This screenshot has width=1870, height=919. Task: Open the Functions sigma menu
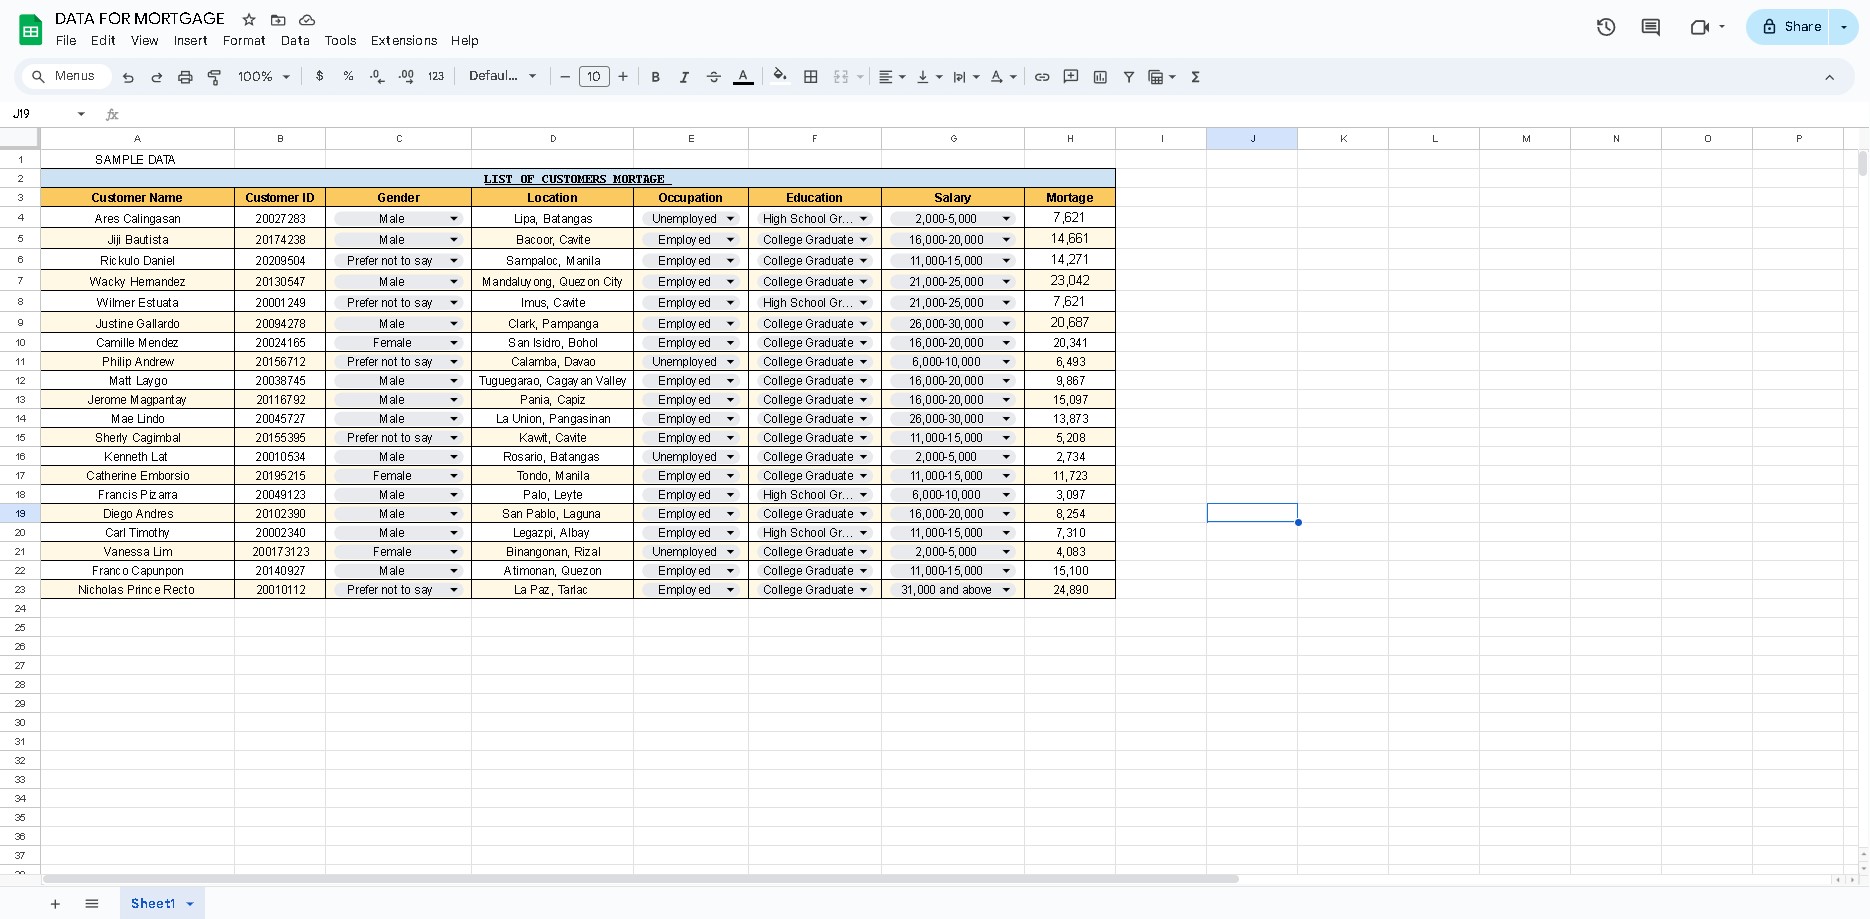click(x=1195, y=77)
